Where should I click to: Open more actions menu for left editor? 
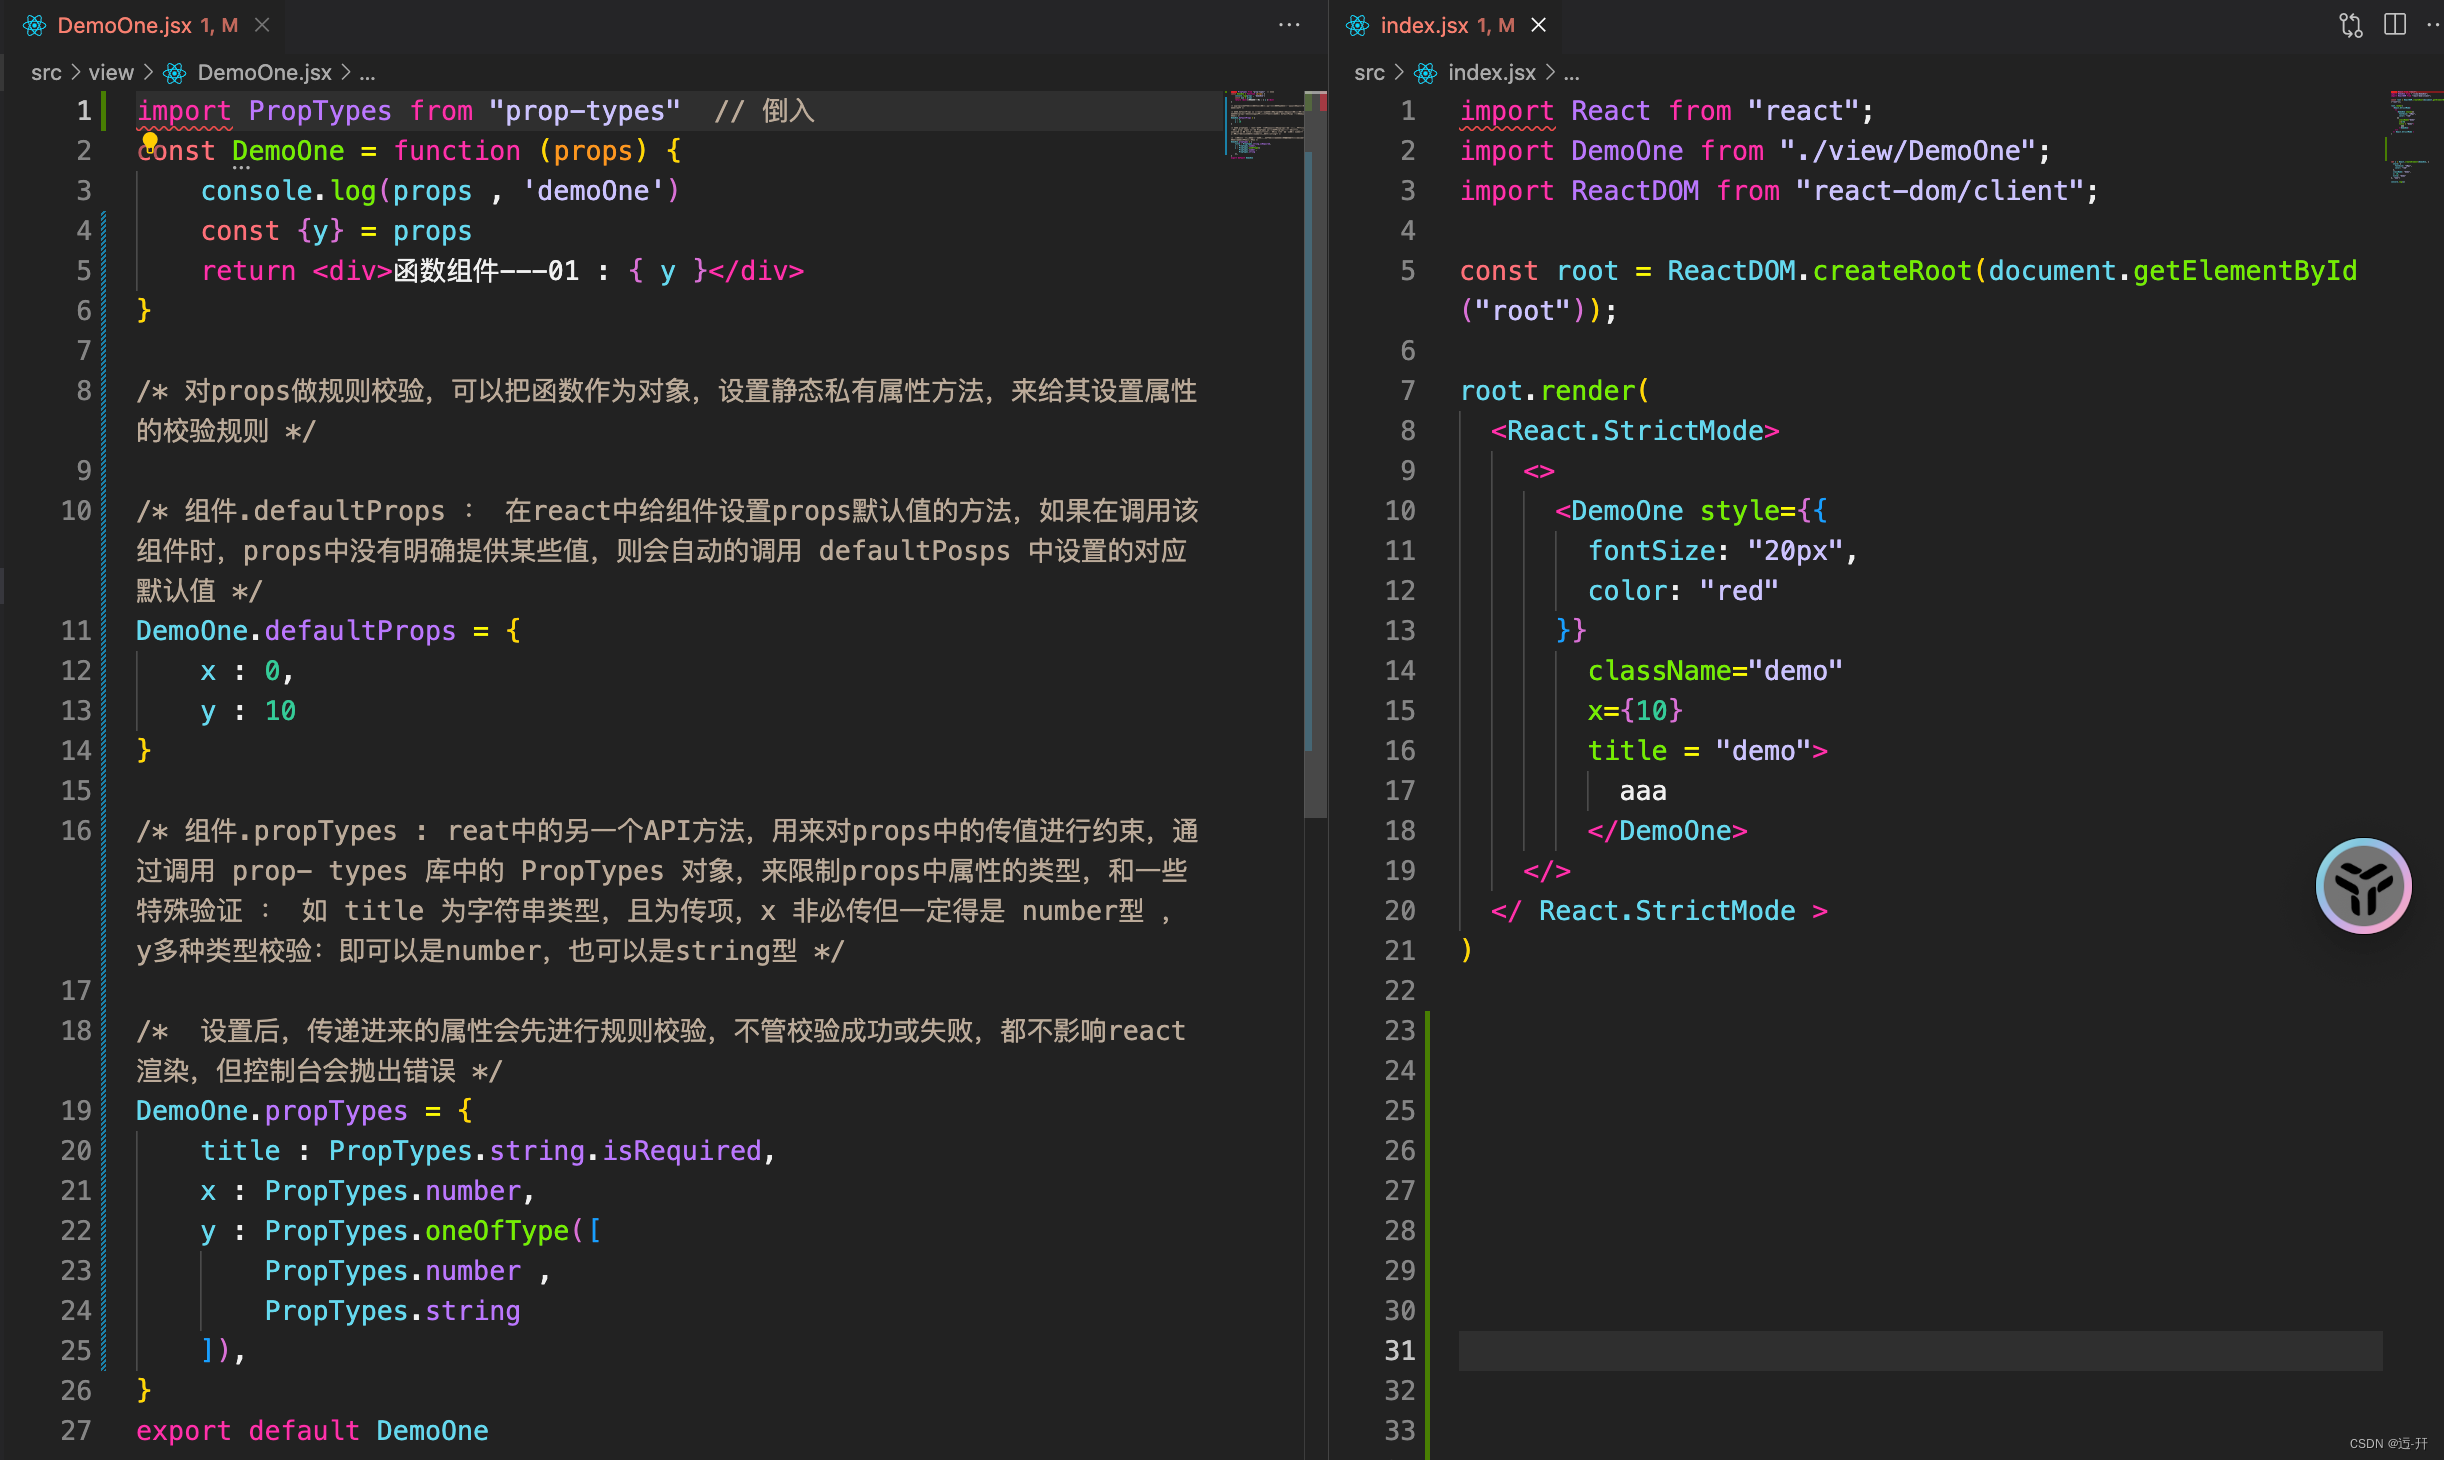pyautogui.click(x=1289, y=25)
